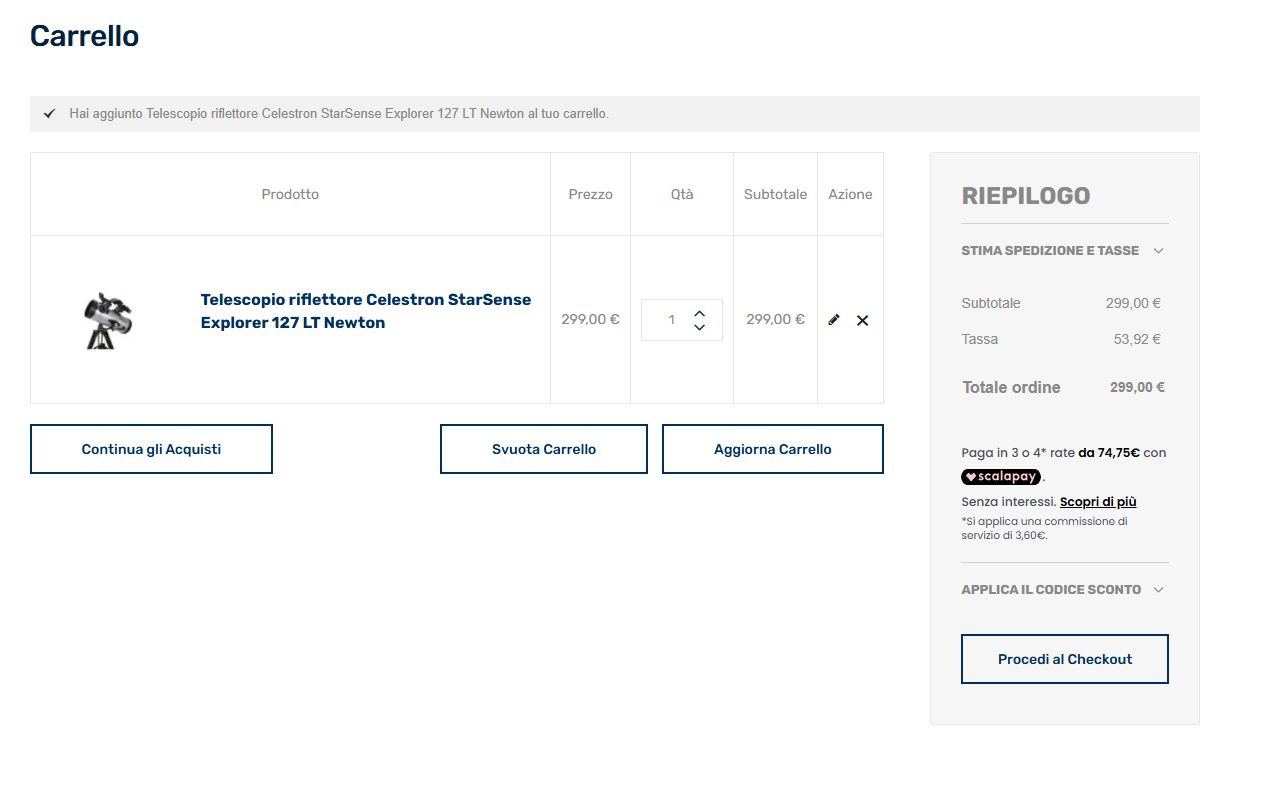
Task: Click the 'commissione di servizio di 3,60€' note
Action: tap(1044, 528)
